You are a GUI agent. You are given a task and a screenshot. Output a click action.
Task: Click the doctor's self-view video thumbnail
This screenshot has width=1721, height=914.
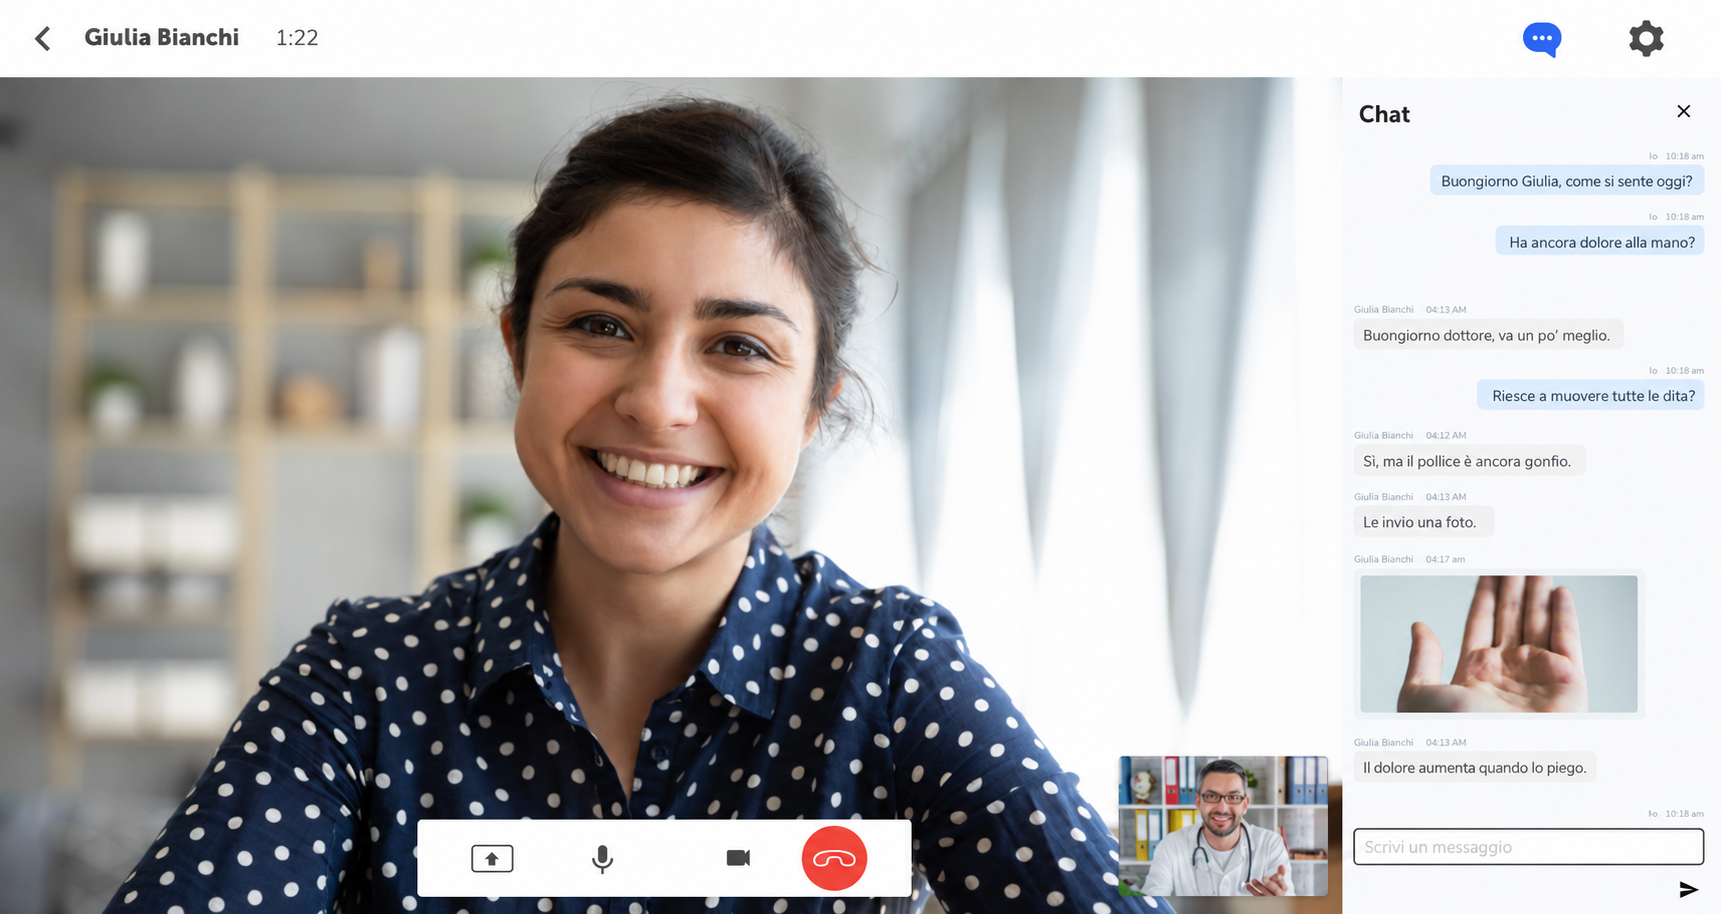coord(1223,826)
